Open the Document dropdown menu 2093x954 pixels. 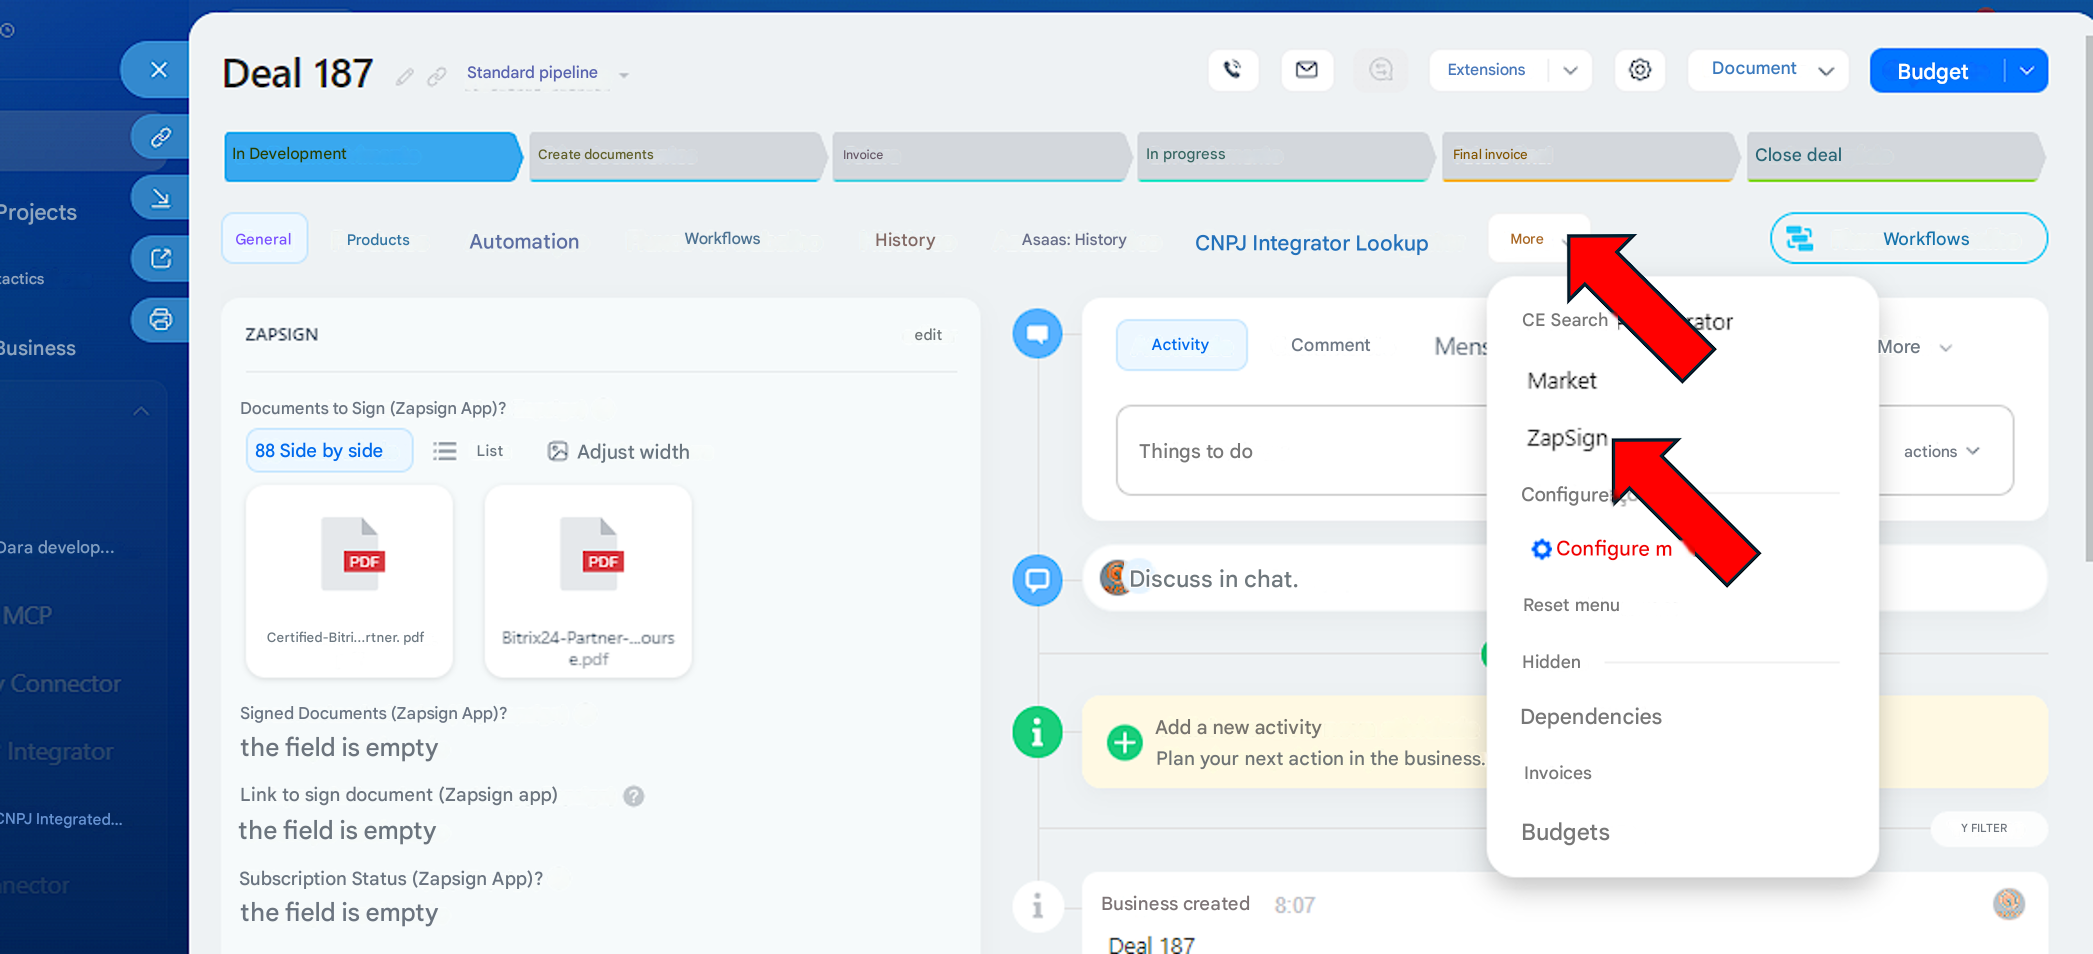(x=1767, y=70)
